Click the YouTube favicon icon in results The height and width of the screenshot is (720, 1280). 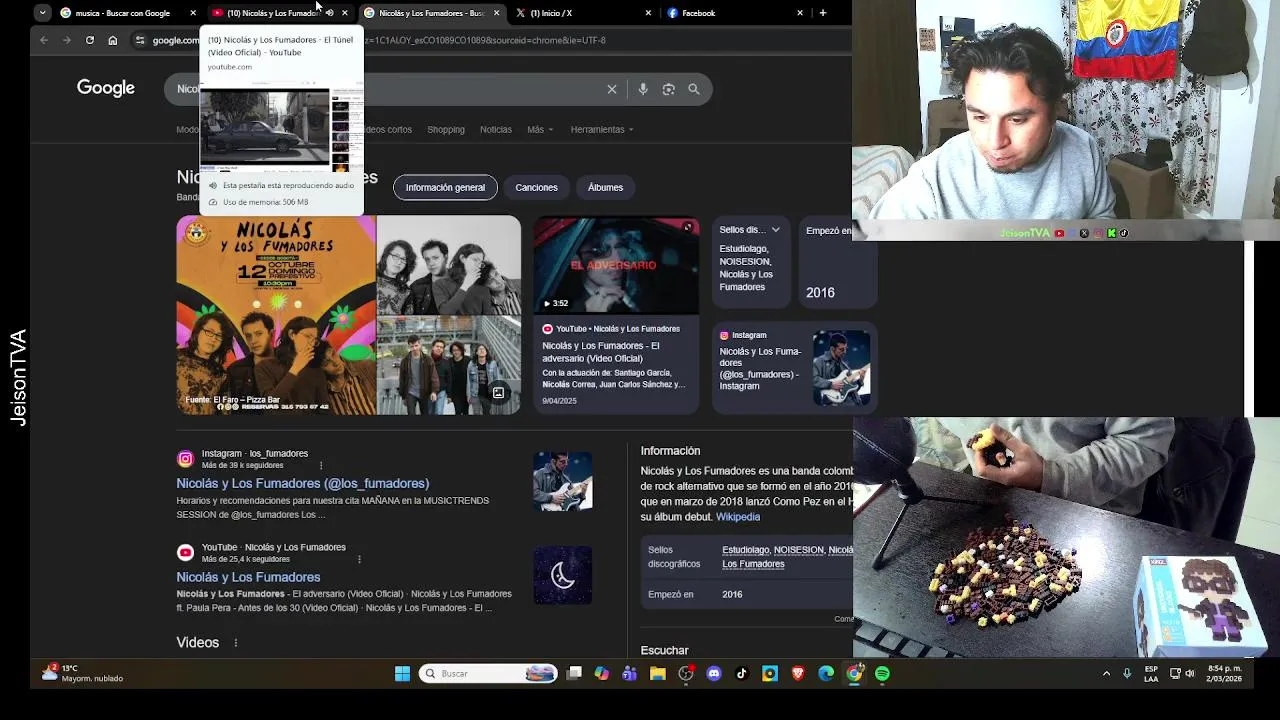pos(185,553)
